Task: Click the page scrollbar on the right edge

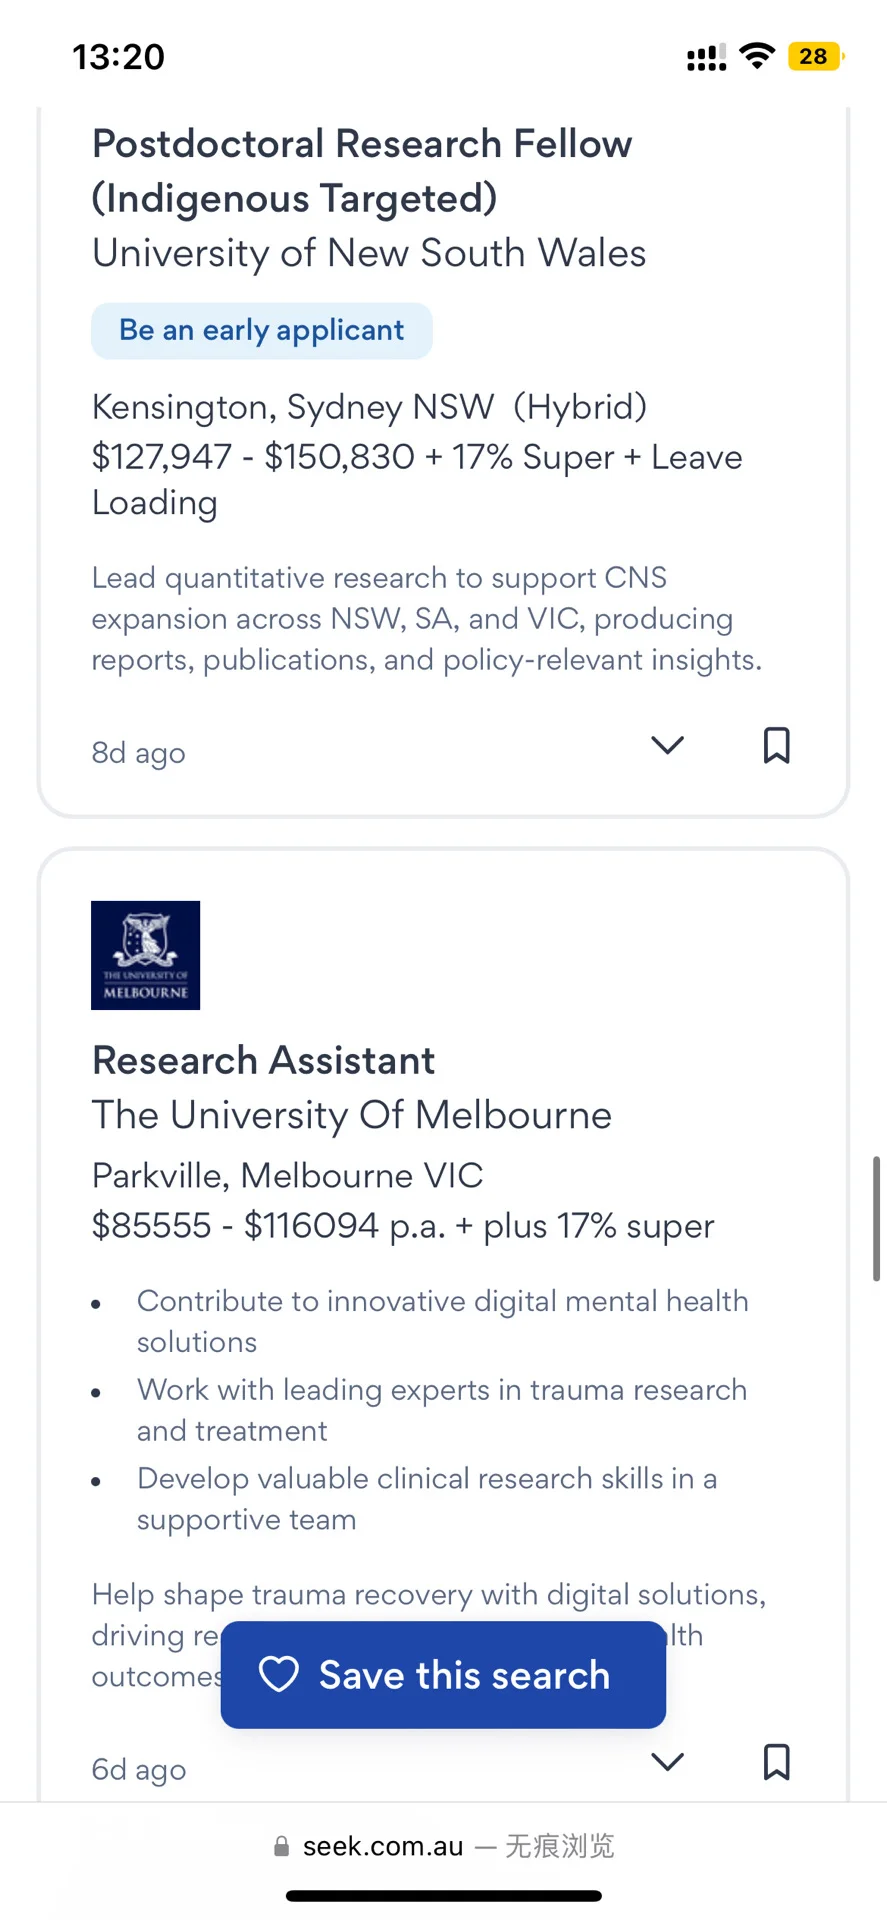Action: [876, 1219]
